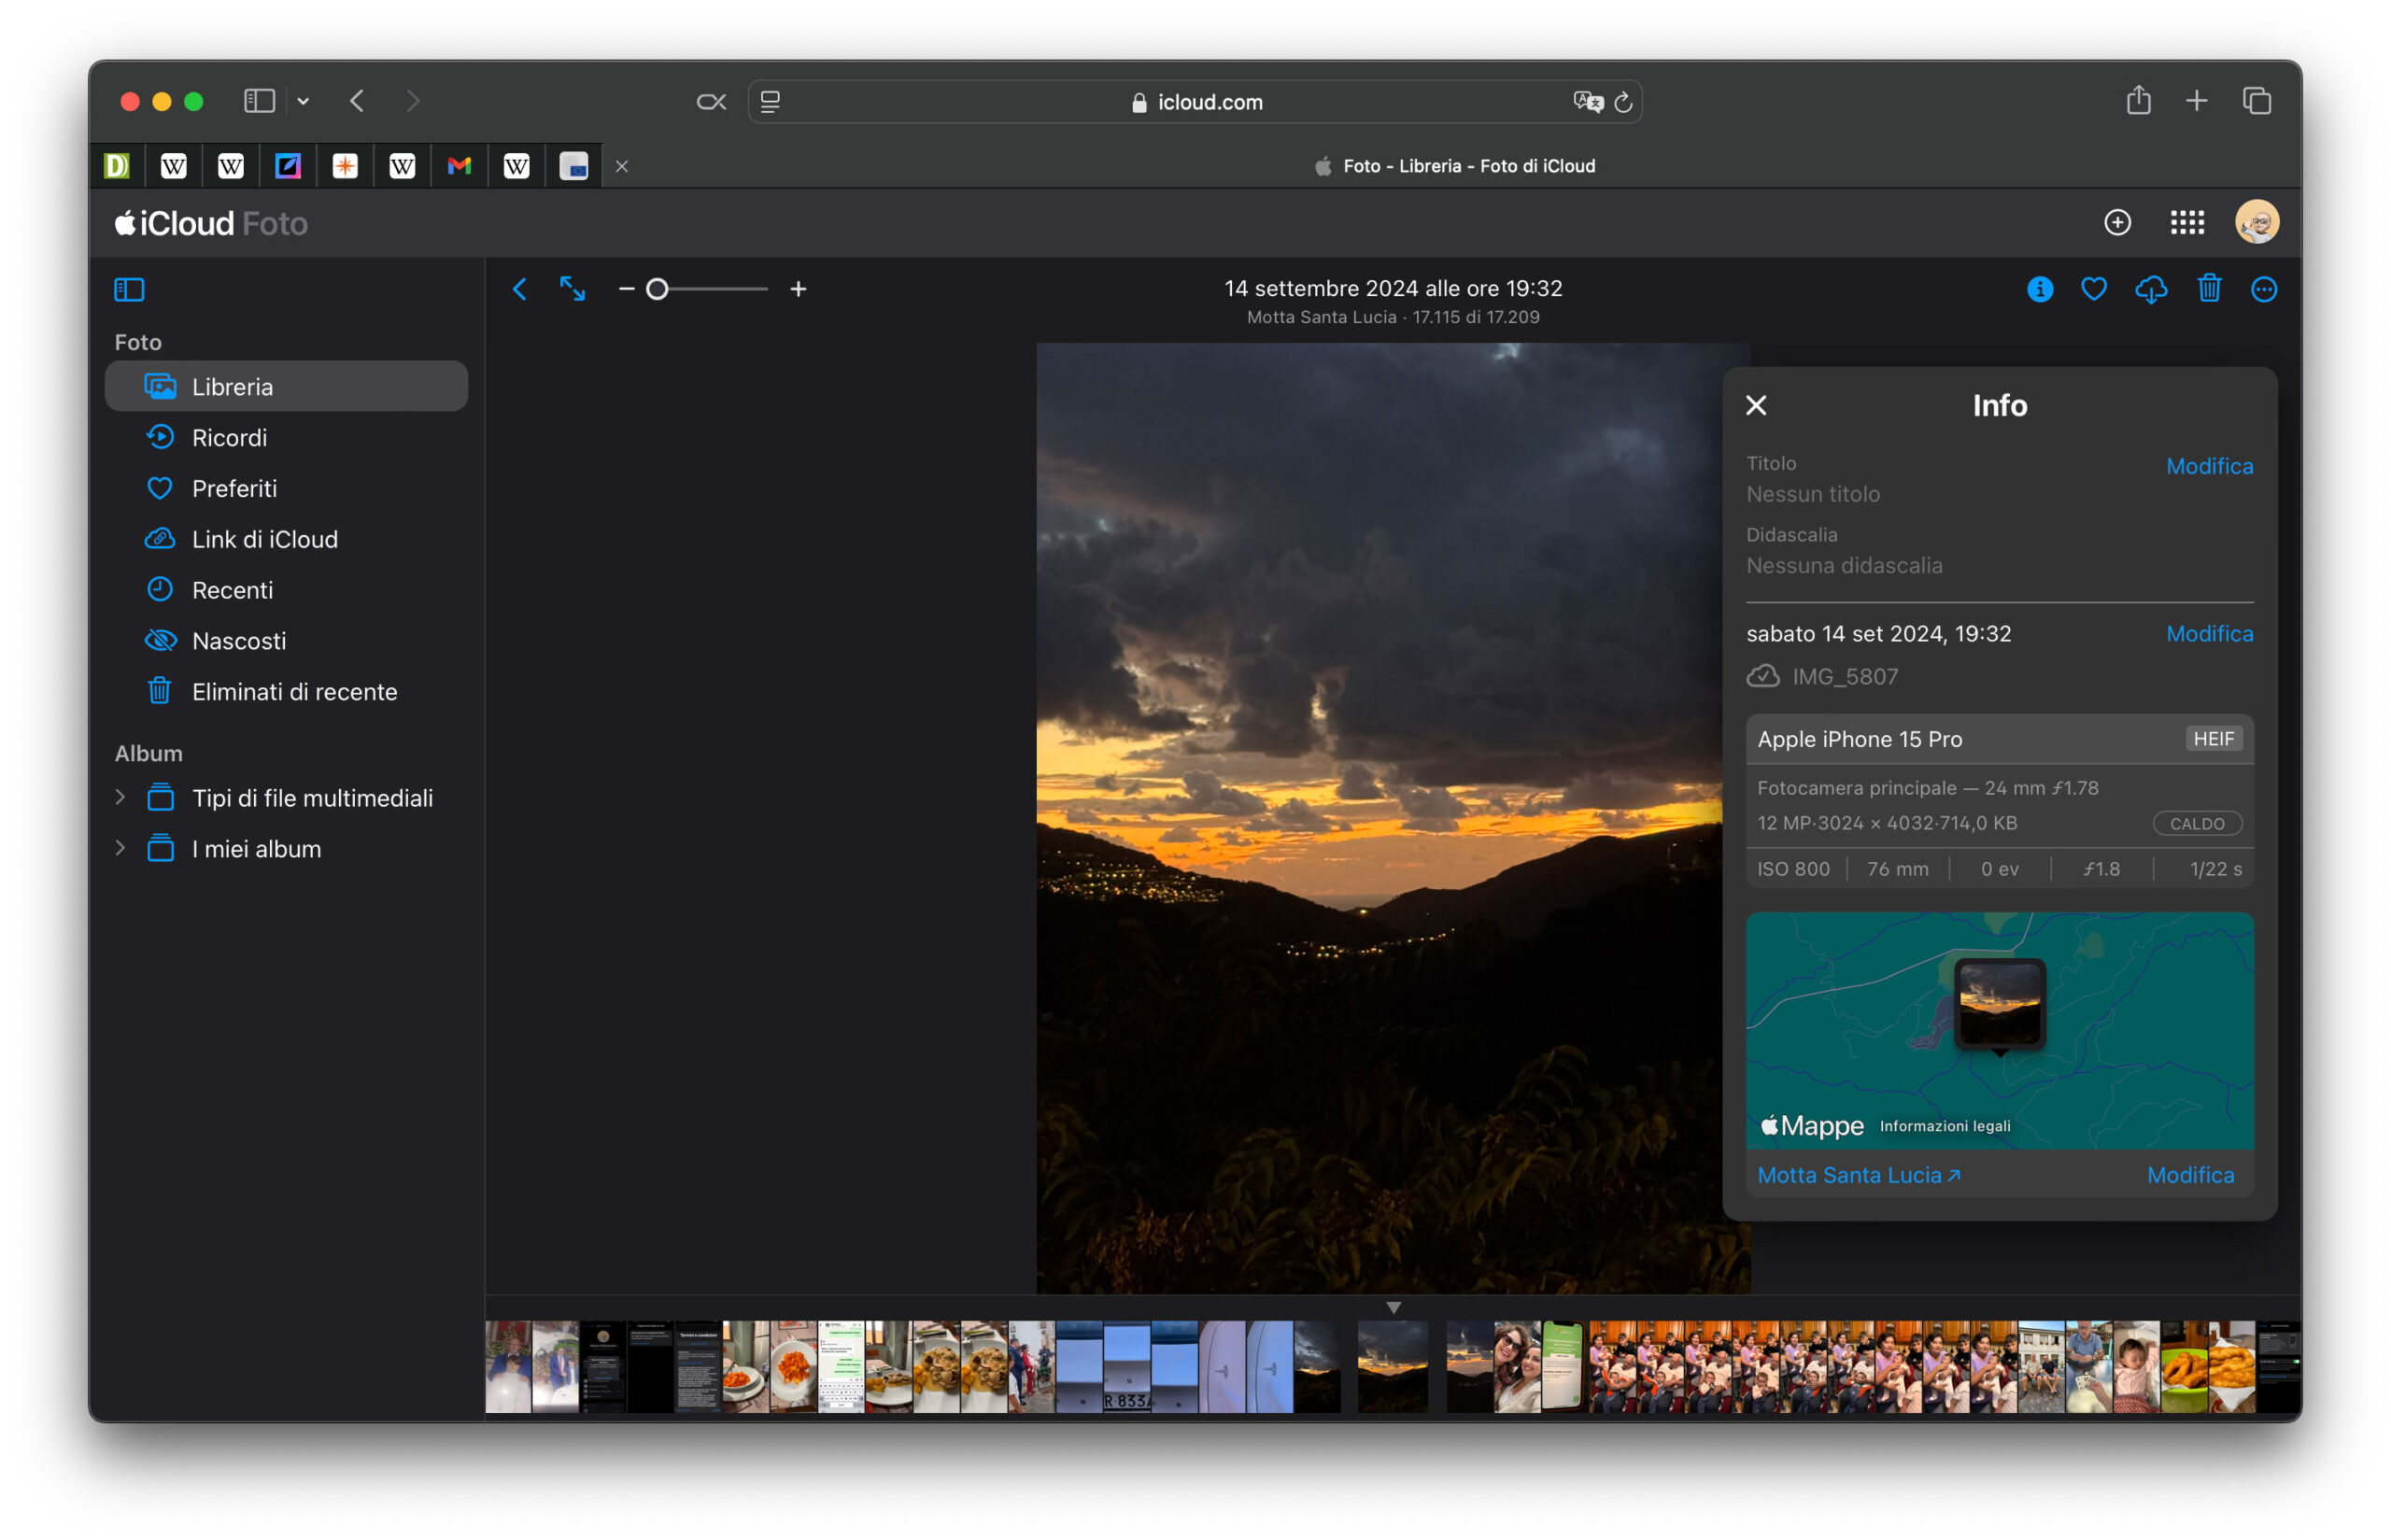Expand the I miei album group

coord(120,848)
